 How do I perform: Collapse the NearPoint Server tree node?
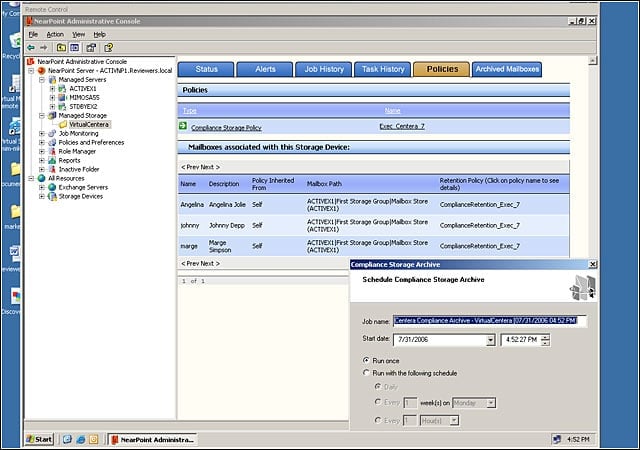tap(31, 71)
